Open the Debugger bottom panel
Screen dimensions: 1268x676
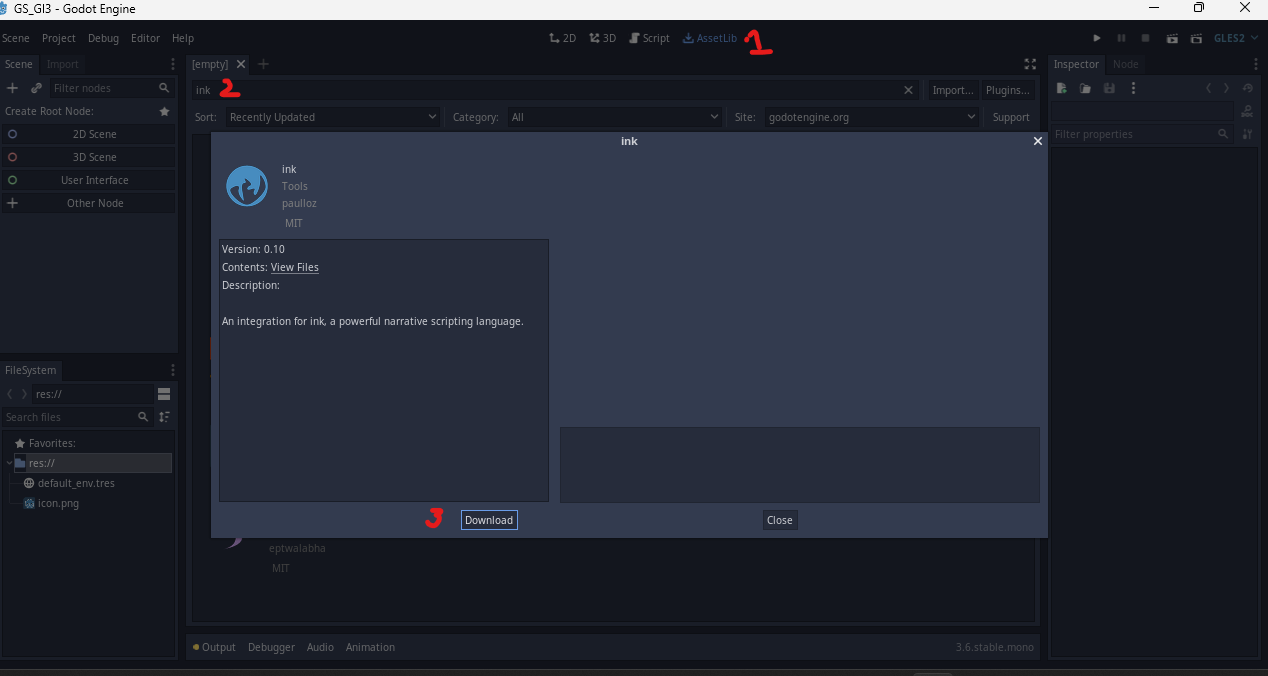pos(271,647)
